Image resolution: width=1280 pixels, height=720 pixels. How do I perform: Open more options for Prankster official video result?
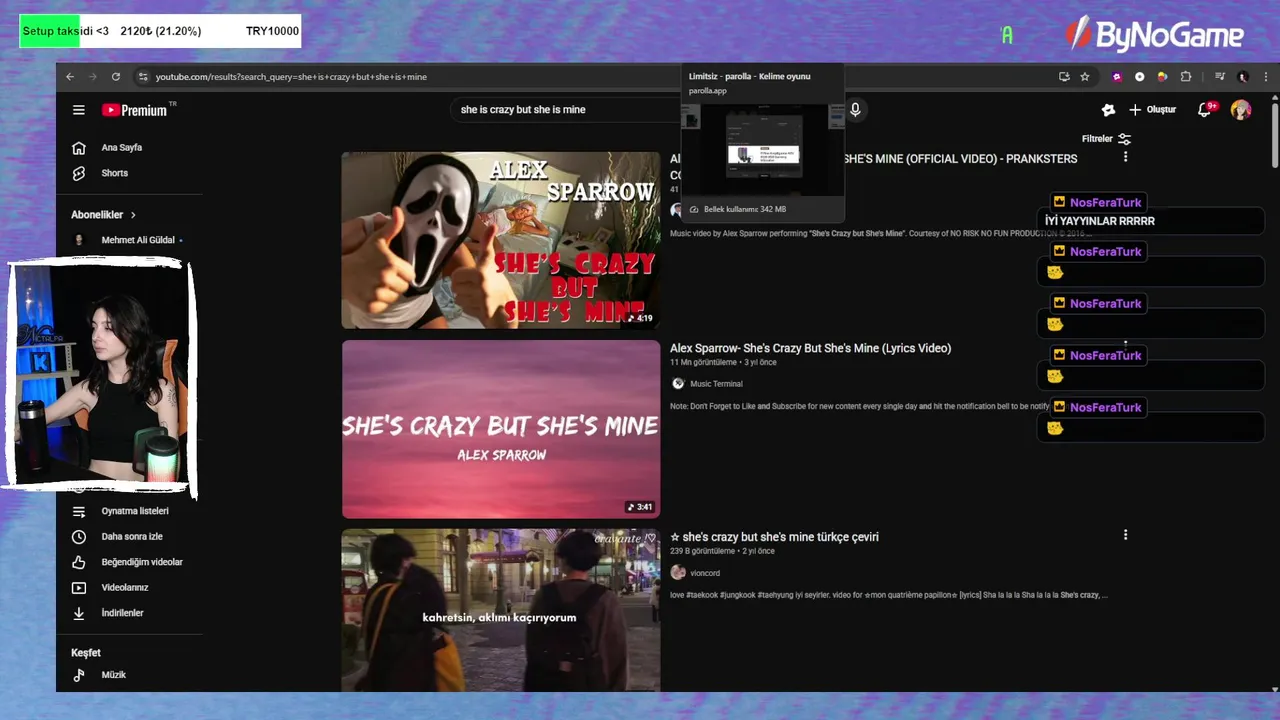(1125, 157)
